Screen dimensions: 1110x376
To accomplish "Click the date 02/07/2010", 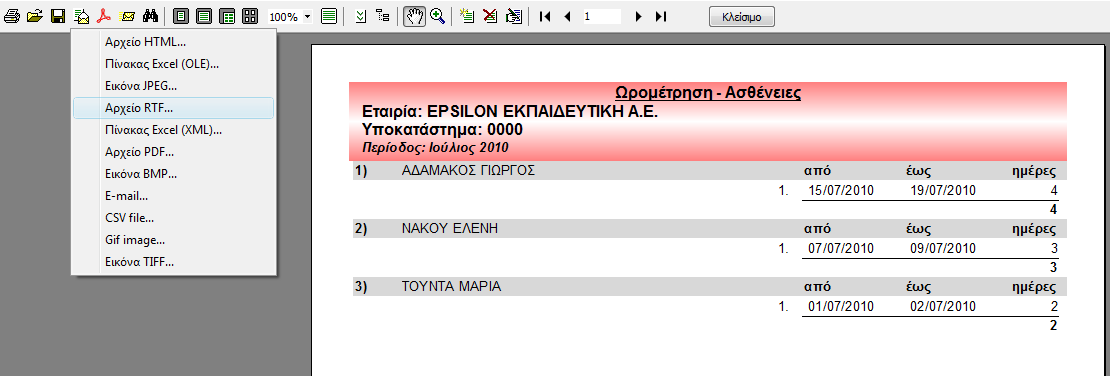I will [x=943, y=307].
